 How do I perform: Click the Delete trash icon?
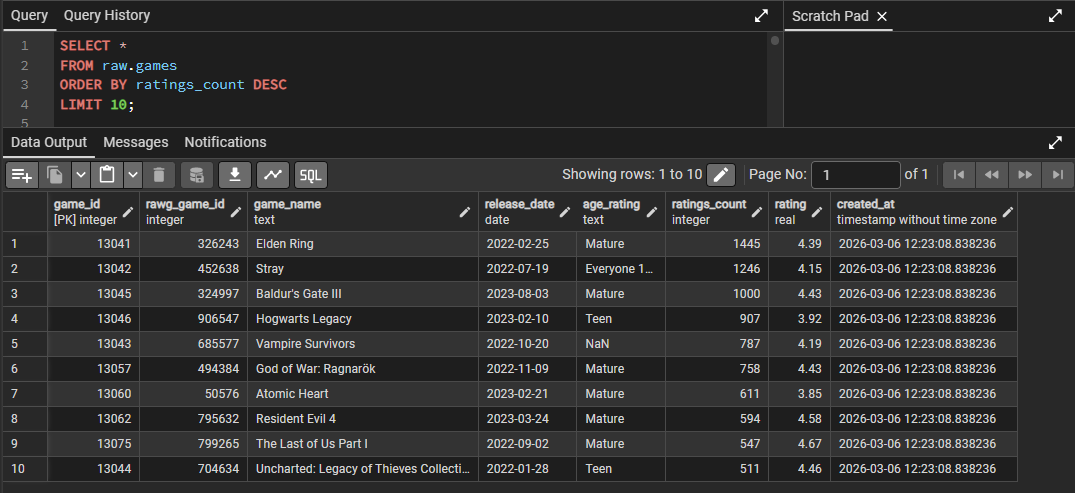(159, 175)
